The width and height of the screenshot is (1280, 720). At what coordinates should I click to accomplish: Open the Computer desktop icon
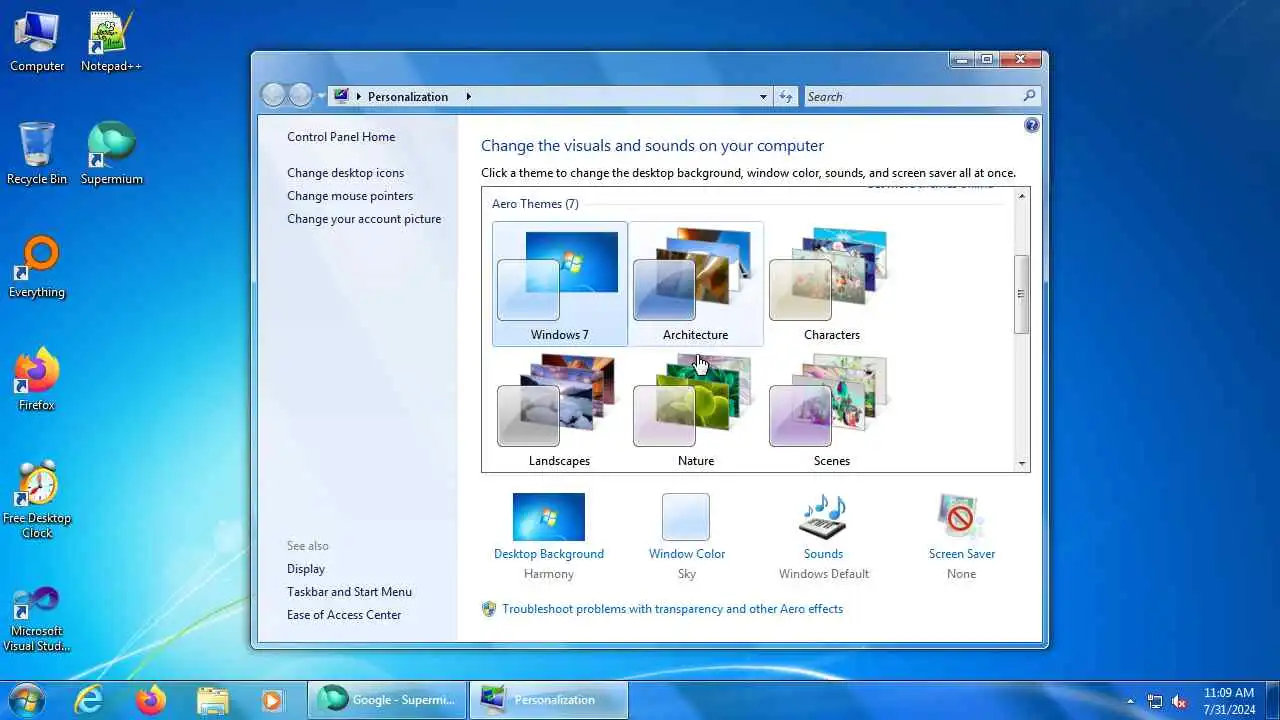[x=37, y=42]
